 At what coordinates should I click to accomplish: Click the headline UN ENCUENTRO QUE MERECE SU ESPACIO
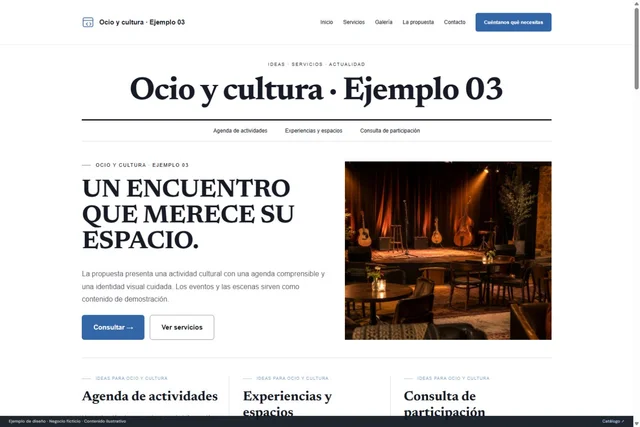point(188,214)
